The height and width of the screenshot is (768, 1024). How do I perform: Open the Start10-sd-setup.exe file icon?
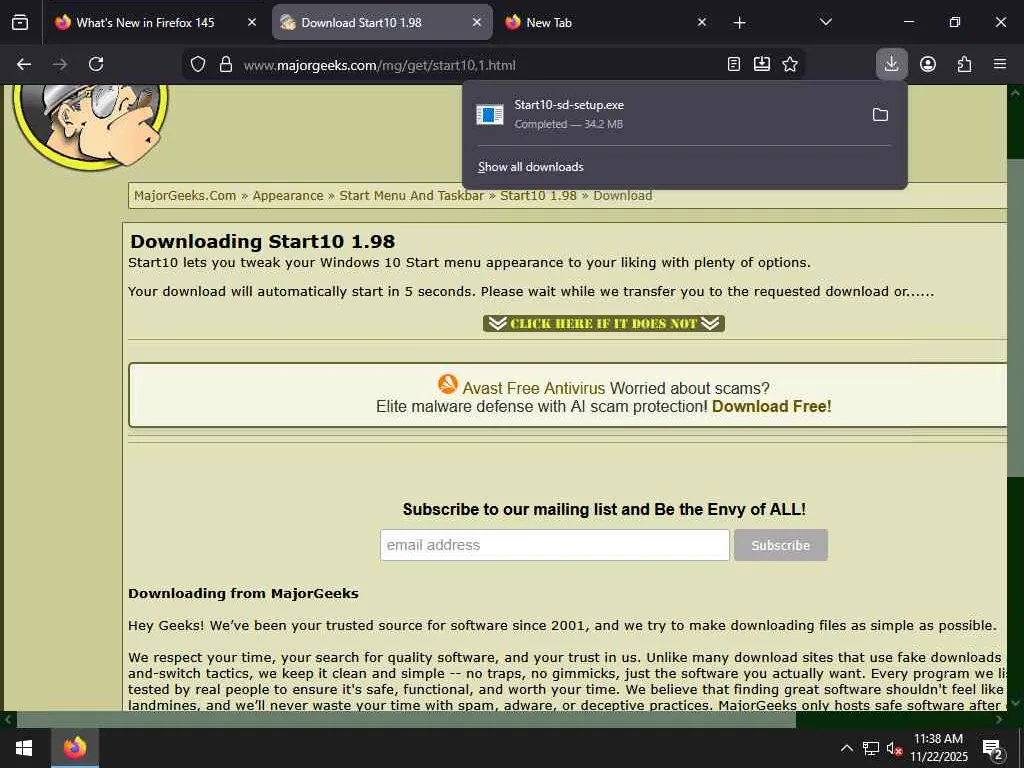click(490, 115)
